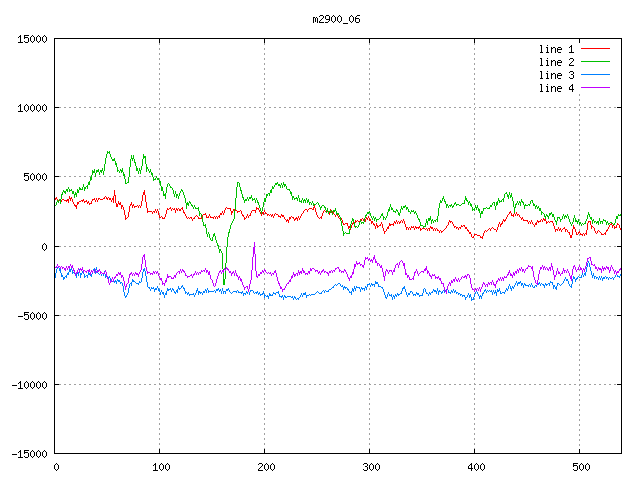Click the 200 x-axis tick label
This screenshot has height=480, width=640.
265,467
